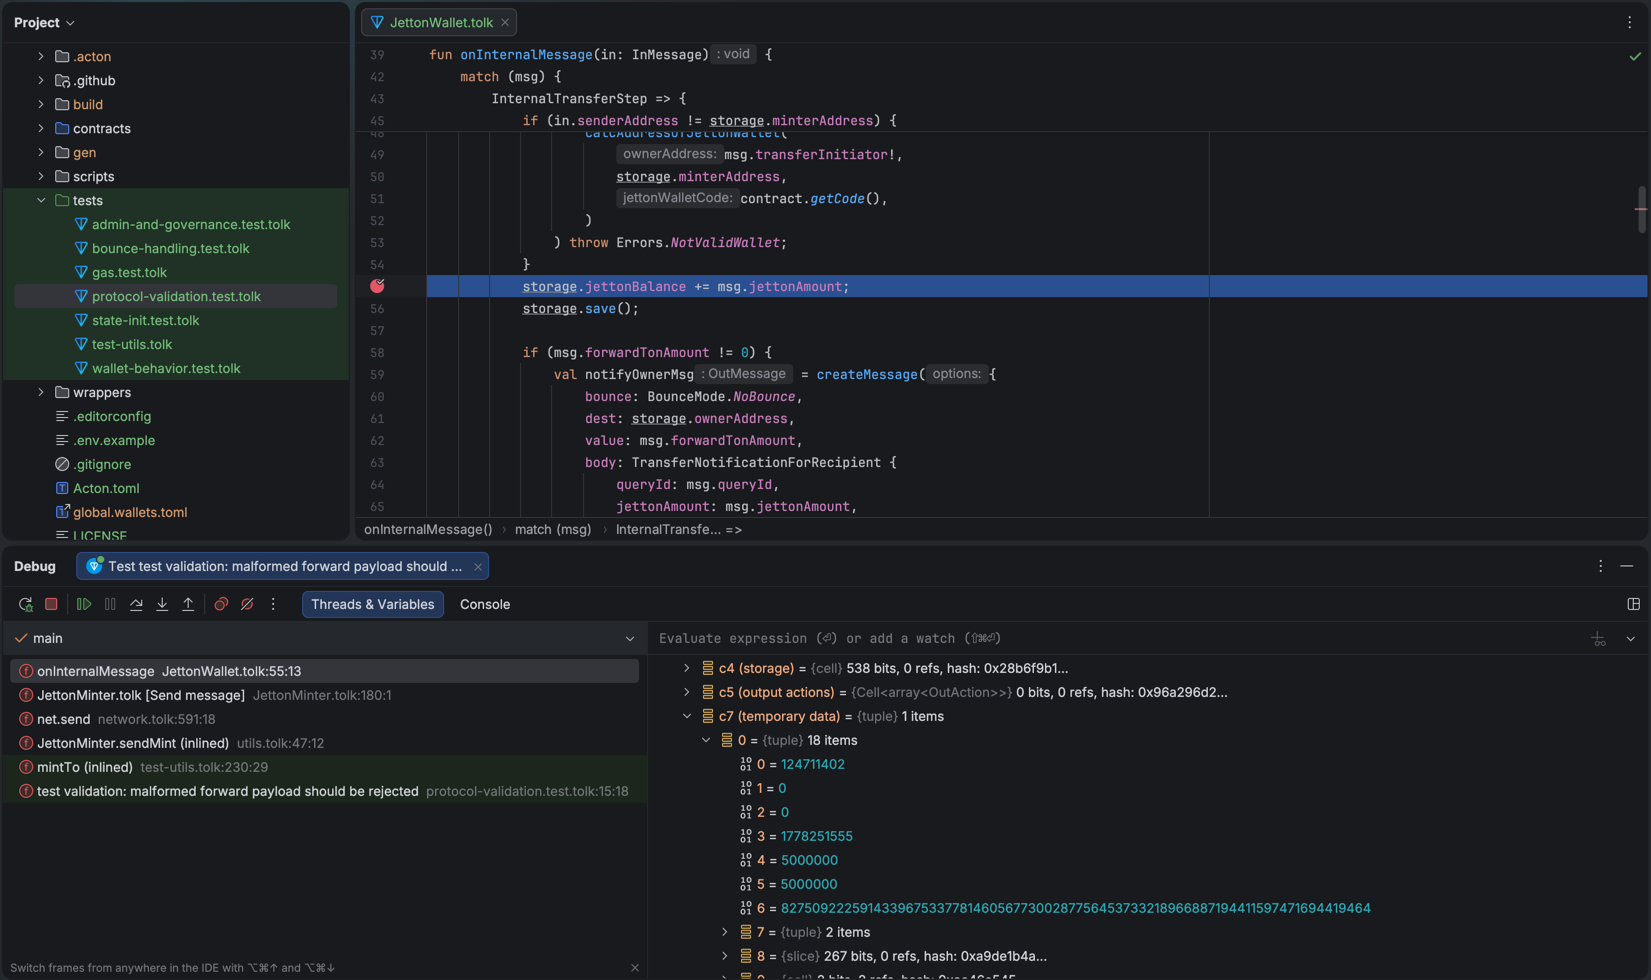Screen dimensions: 1651x980
Task: Open test-utils.tolk file
Action: click(131, 344)
